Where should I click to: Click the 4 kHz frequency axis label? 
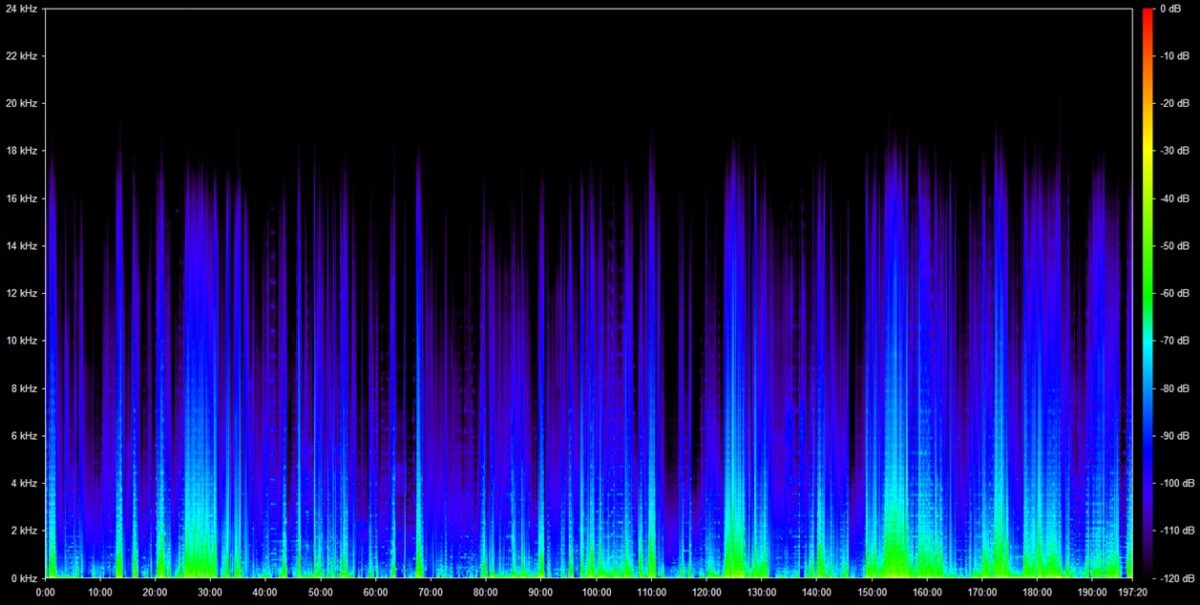coord(24,483)
